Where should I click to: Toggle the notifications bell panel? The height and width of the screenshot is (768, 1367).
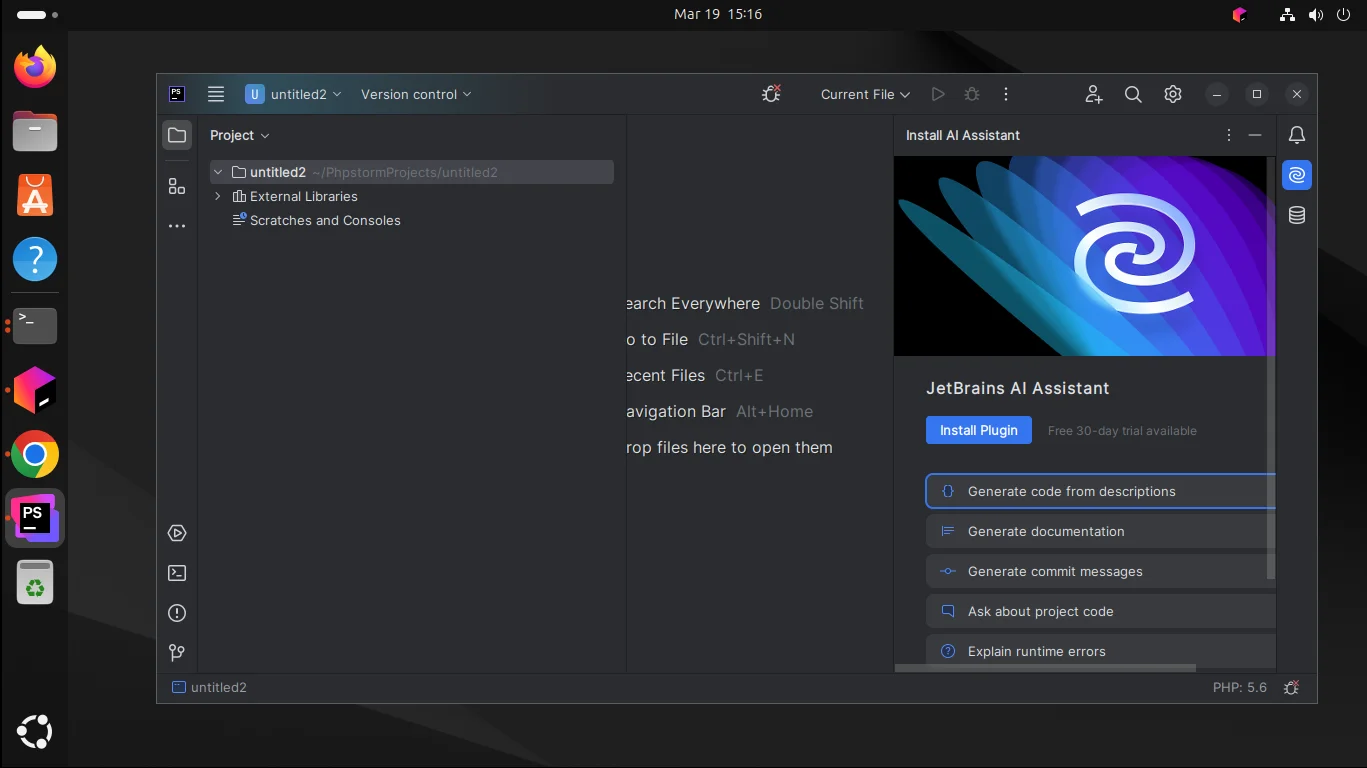pos(1296,135)
